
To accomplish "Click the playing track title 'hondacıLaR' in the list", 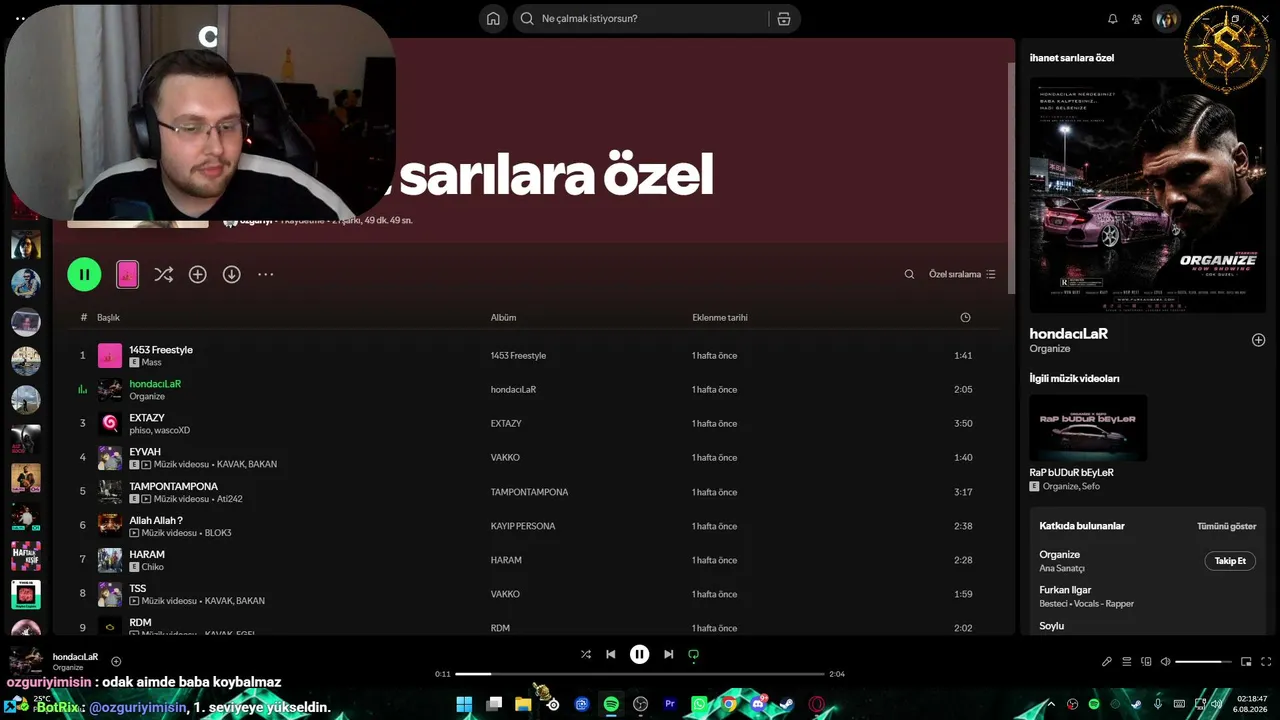I will tap(155, 384).
